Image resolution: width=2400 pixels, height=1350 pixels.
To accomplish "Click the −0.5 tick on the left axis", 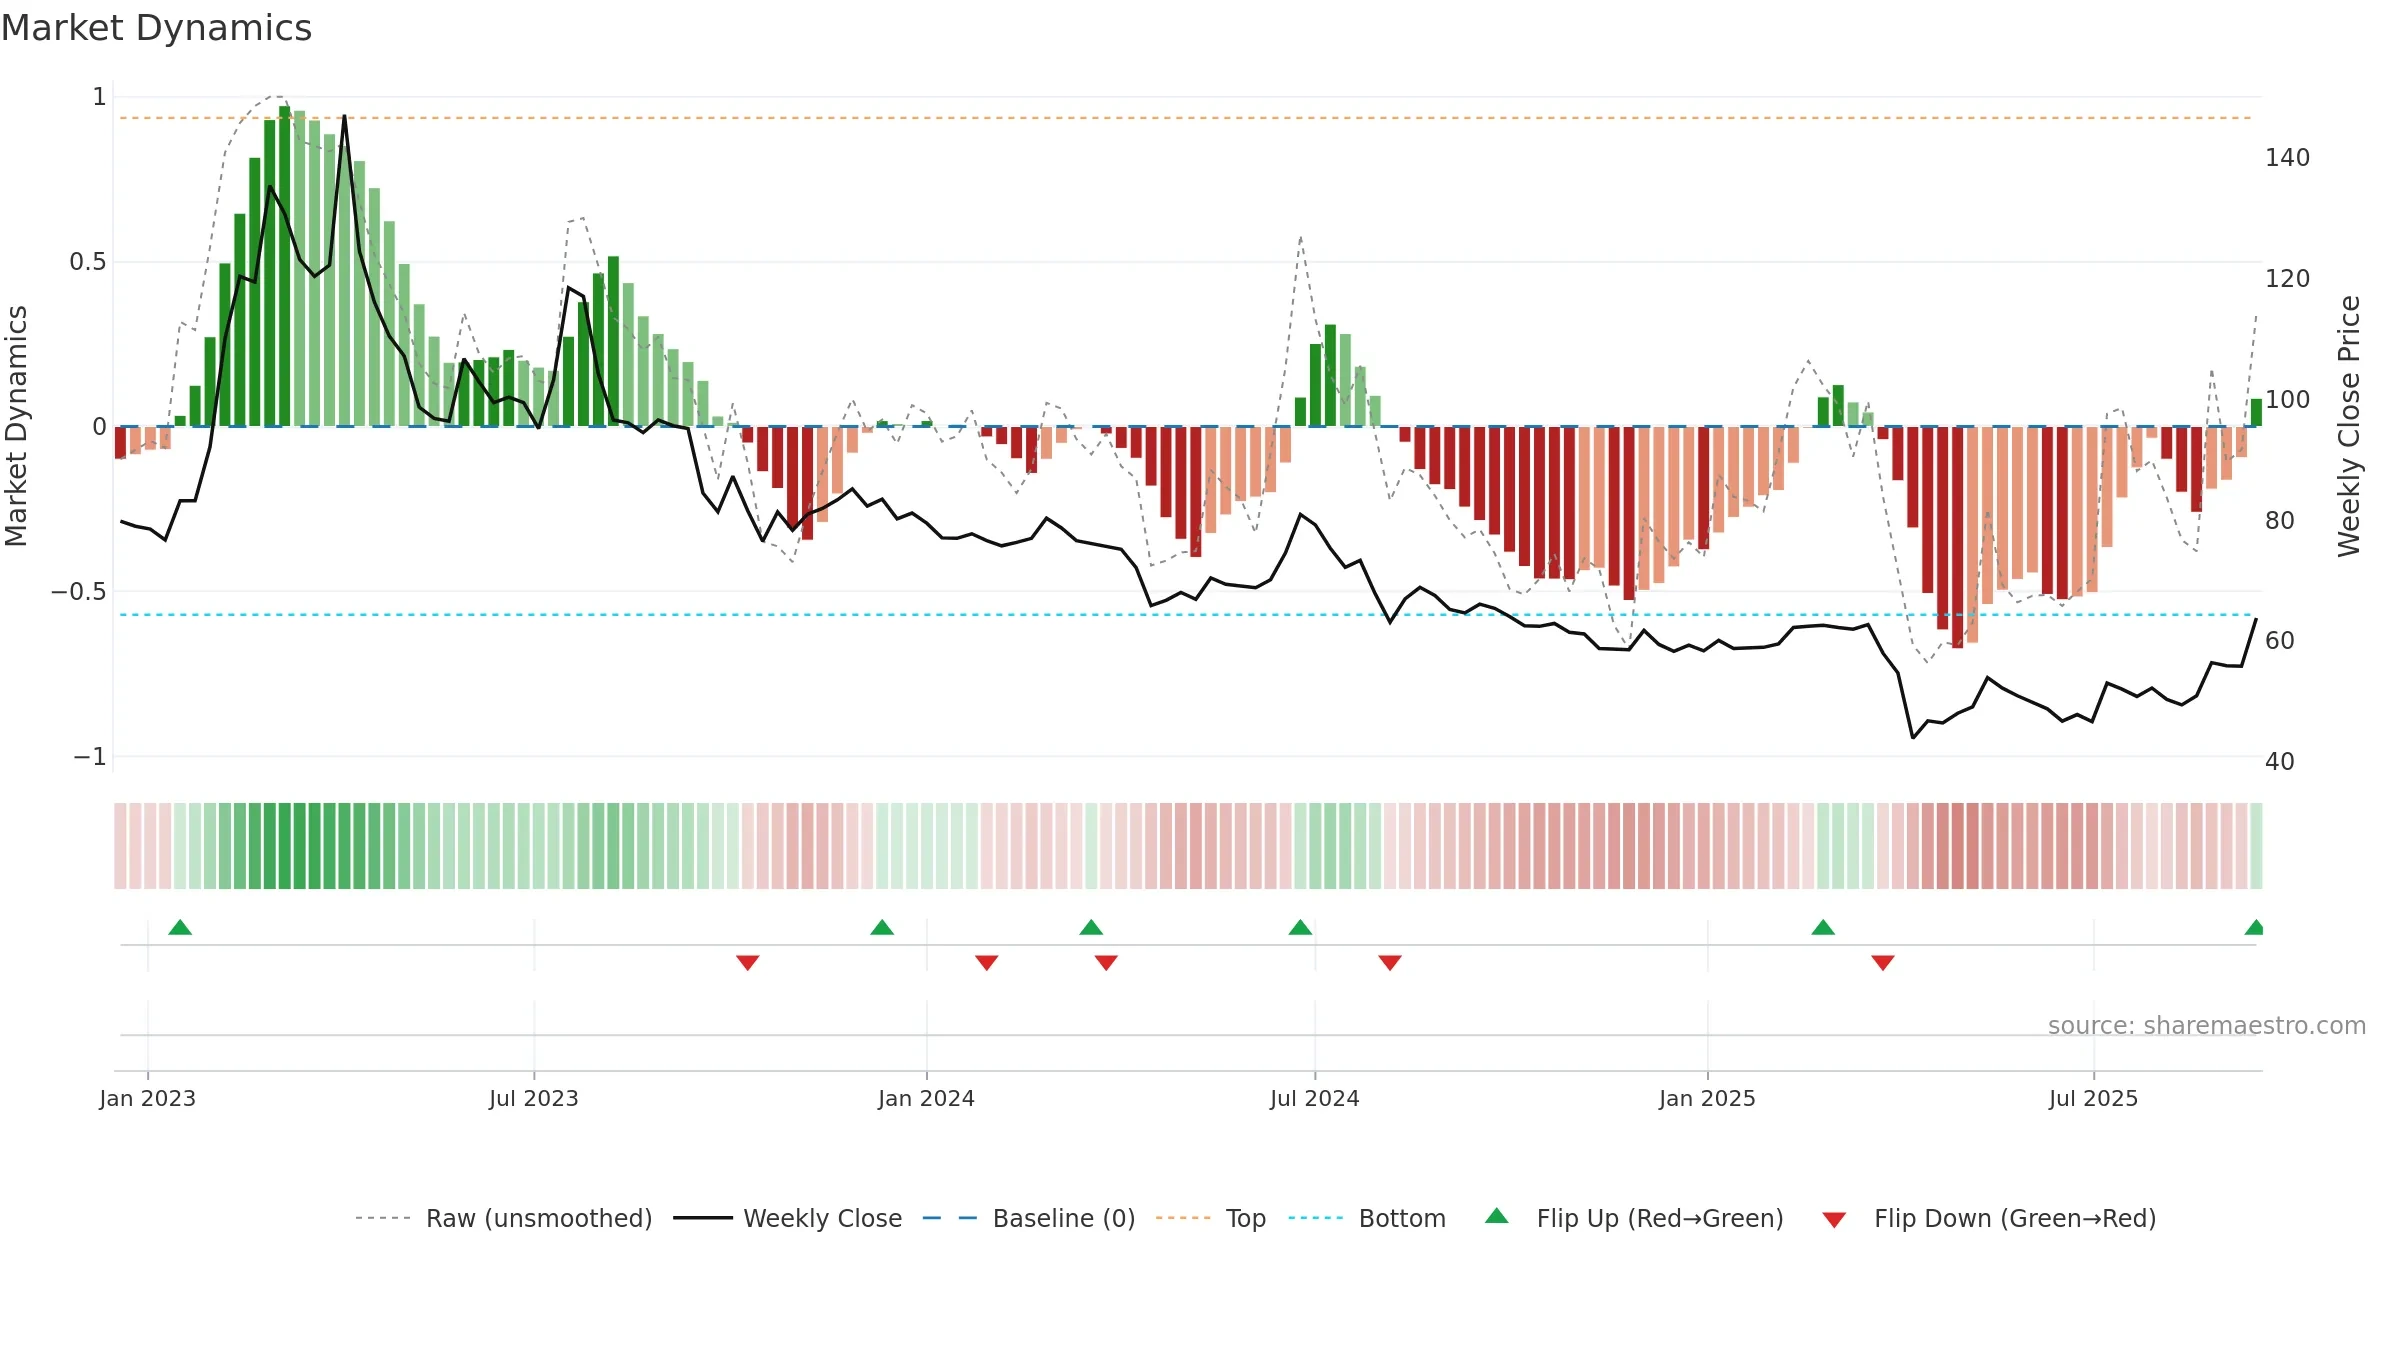I will (79, 592).
